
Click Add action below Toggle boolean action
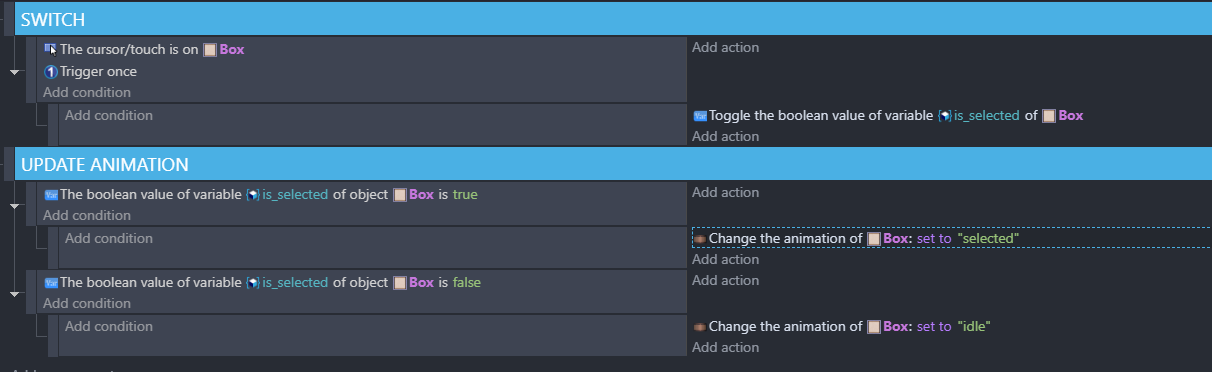click(726, 137)
